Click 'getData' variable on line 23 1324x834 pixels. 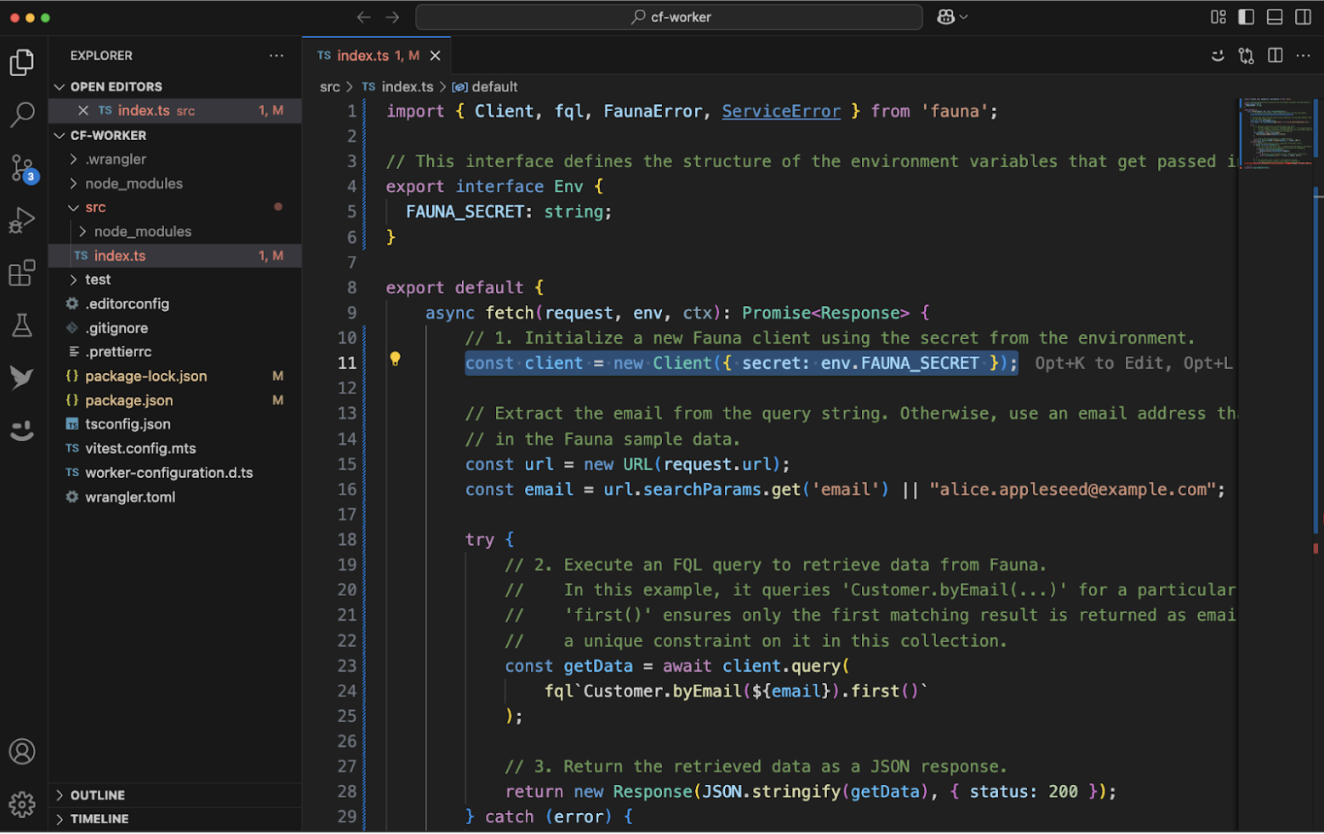click(x=598, y=666)
